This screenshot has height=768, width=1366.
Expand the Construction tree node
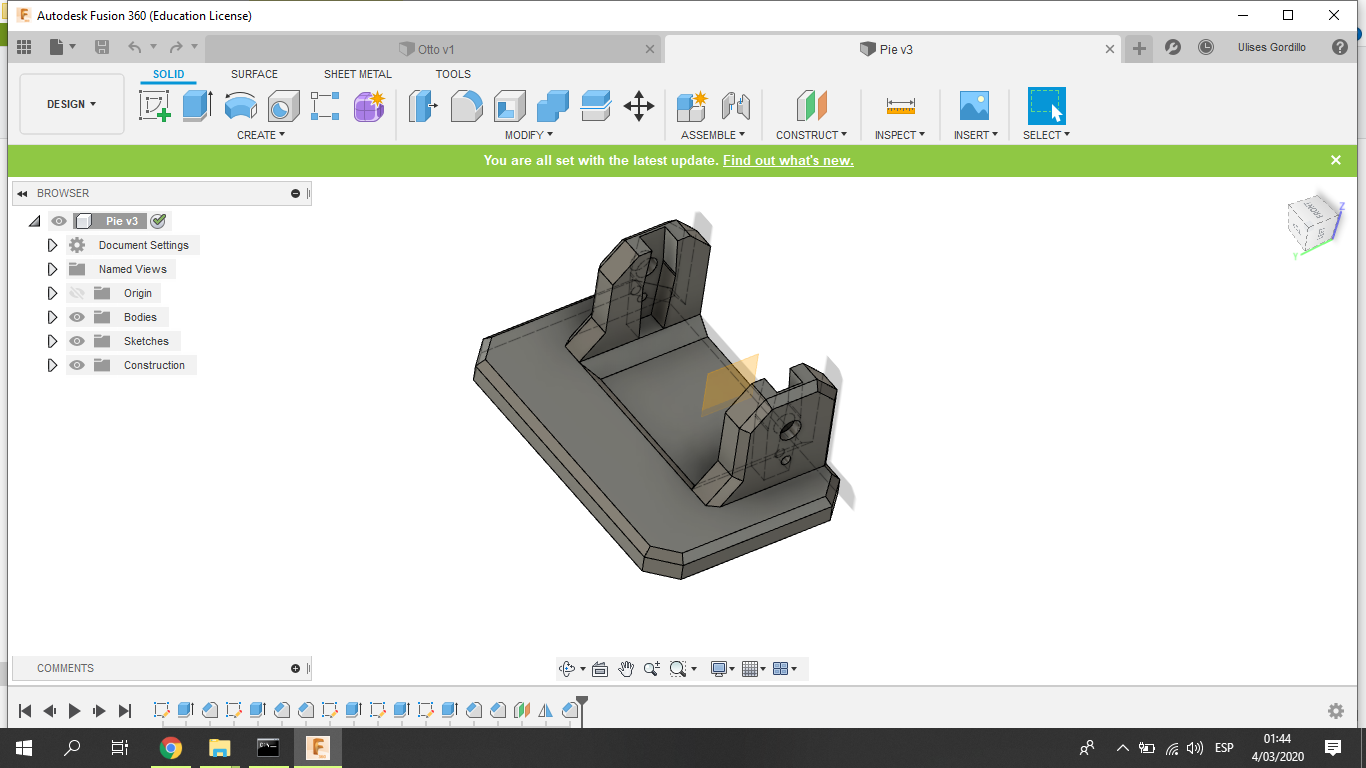coord(53,365)
